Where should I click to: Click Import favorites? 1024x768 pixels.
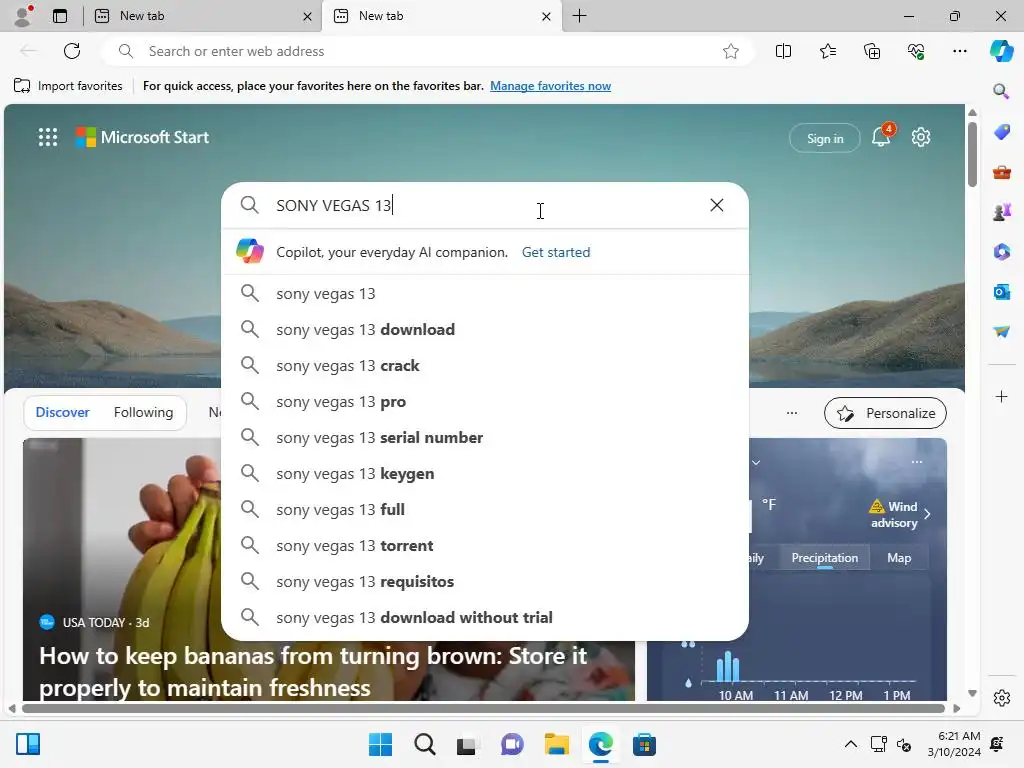[x=68, y=86]
